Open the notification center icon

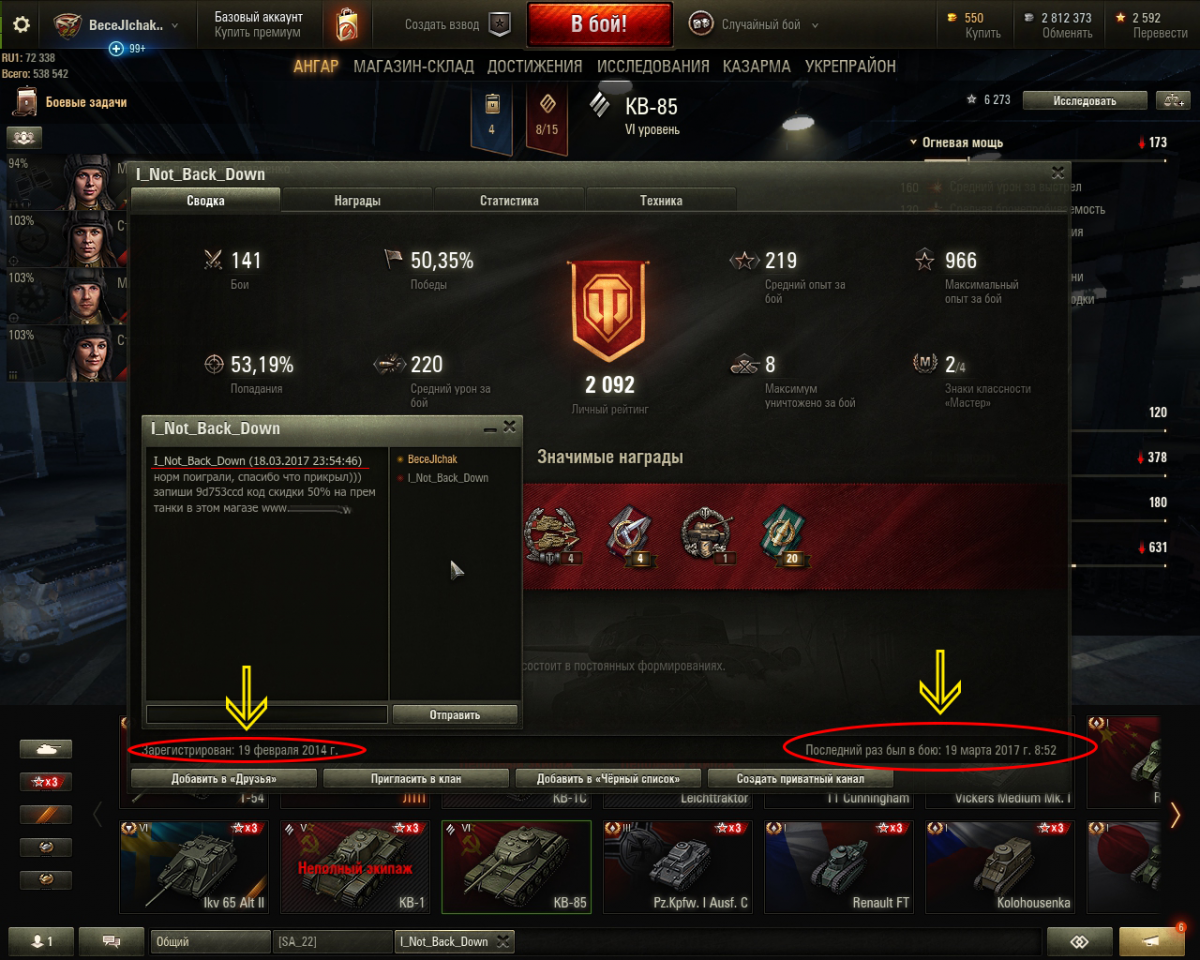pyautogui.click(x=1152, y=942)
